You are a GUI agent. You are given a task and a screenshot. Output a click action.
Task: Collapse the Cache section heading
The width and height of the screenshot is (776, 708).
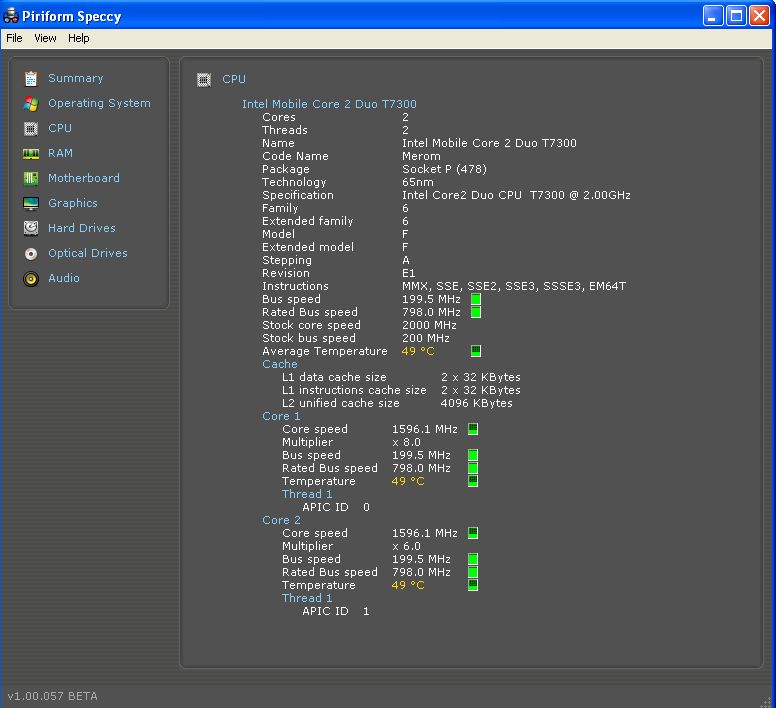coord(280,364)
